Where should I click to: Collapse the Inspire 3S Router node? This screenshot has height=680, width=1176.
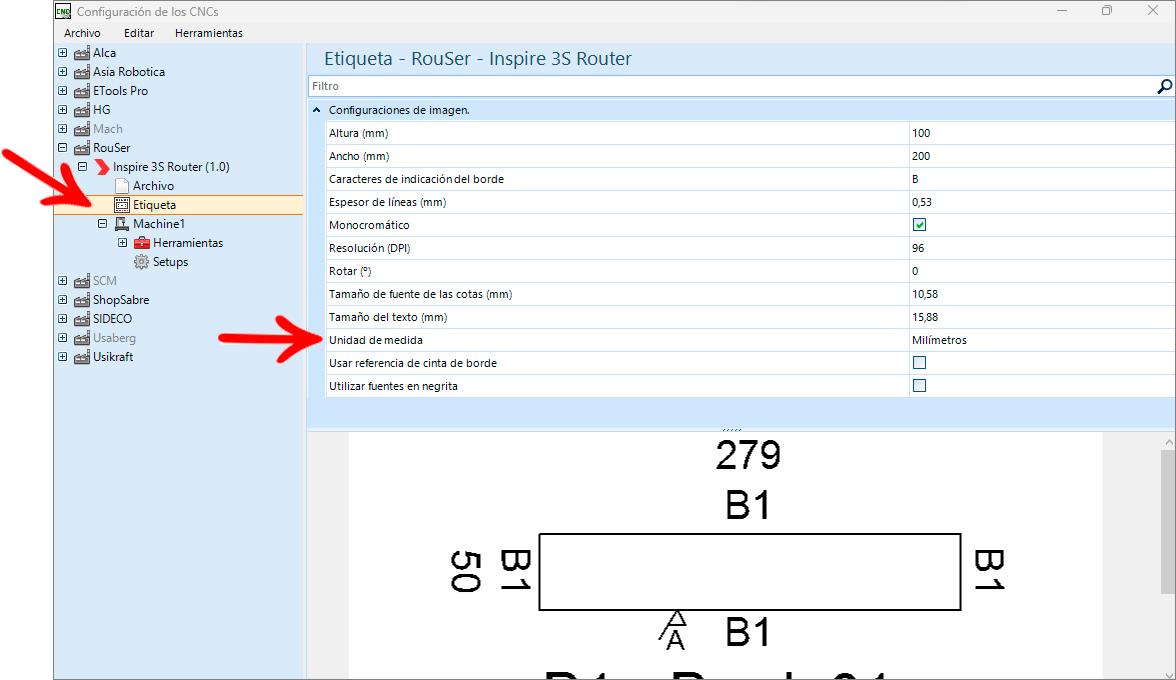(x=82, y=167)
